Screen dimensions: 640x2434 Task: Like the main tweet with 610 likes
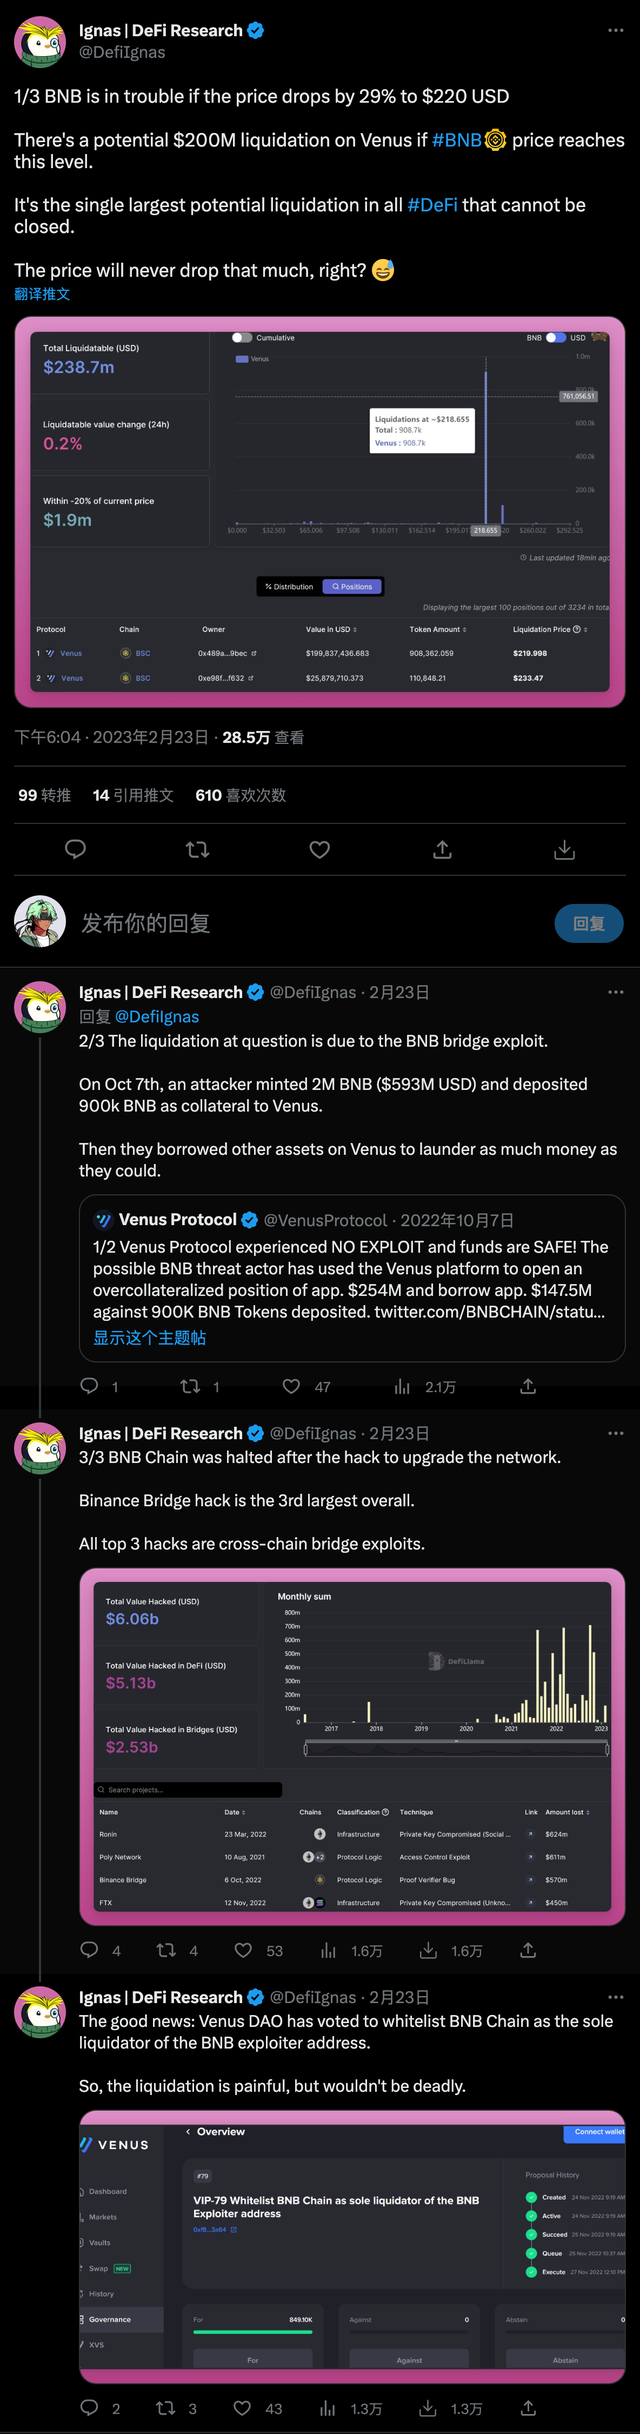coord(320,850)
